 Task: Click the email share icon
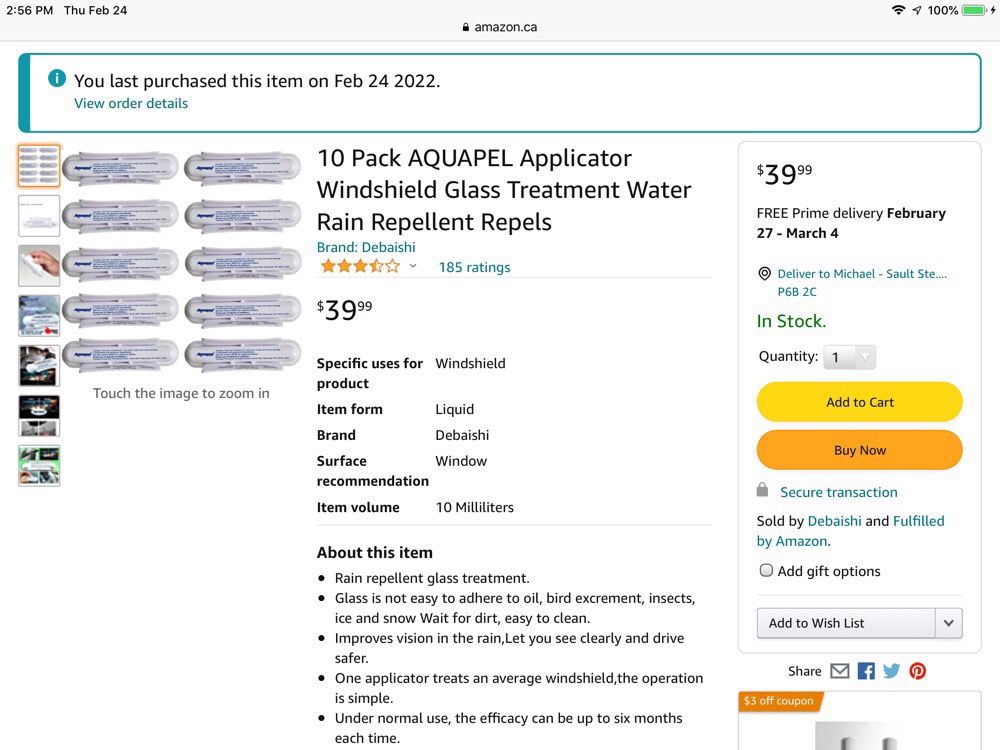pyautogui.click(x=840, y=671)
